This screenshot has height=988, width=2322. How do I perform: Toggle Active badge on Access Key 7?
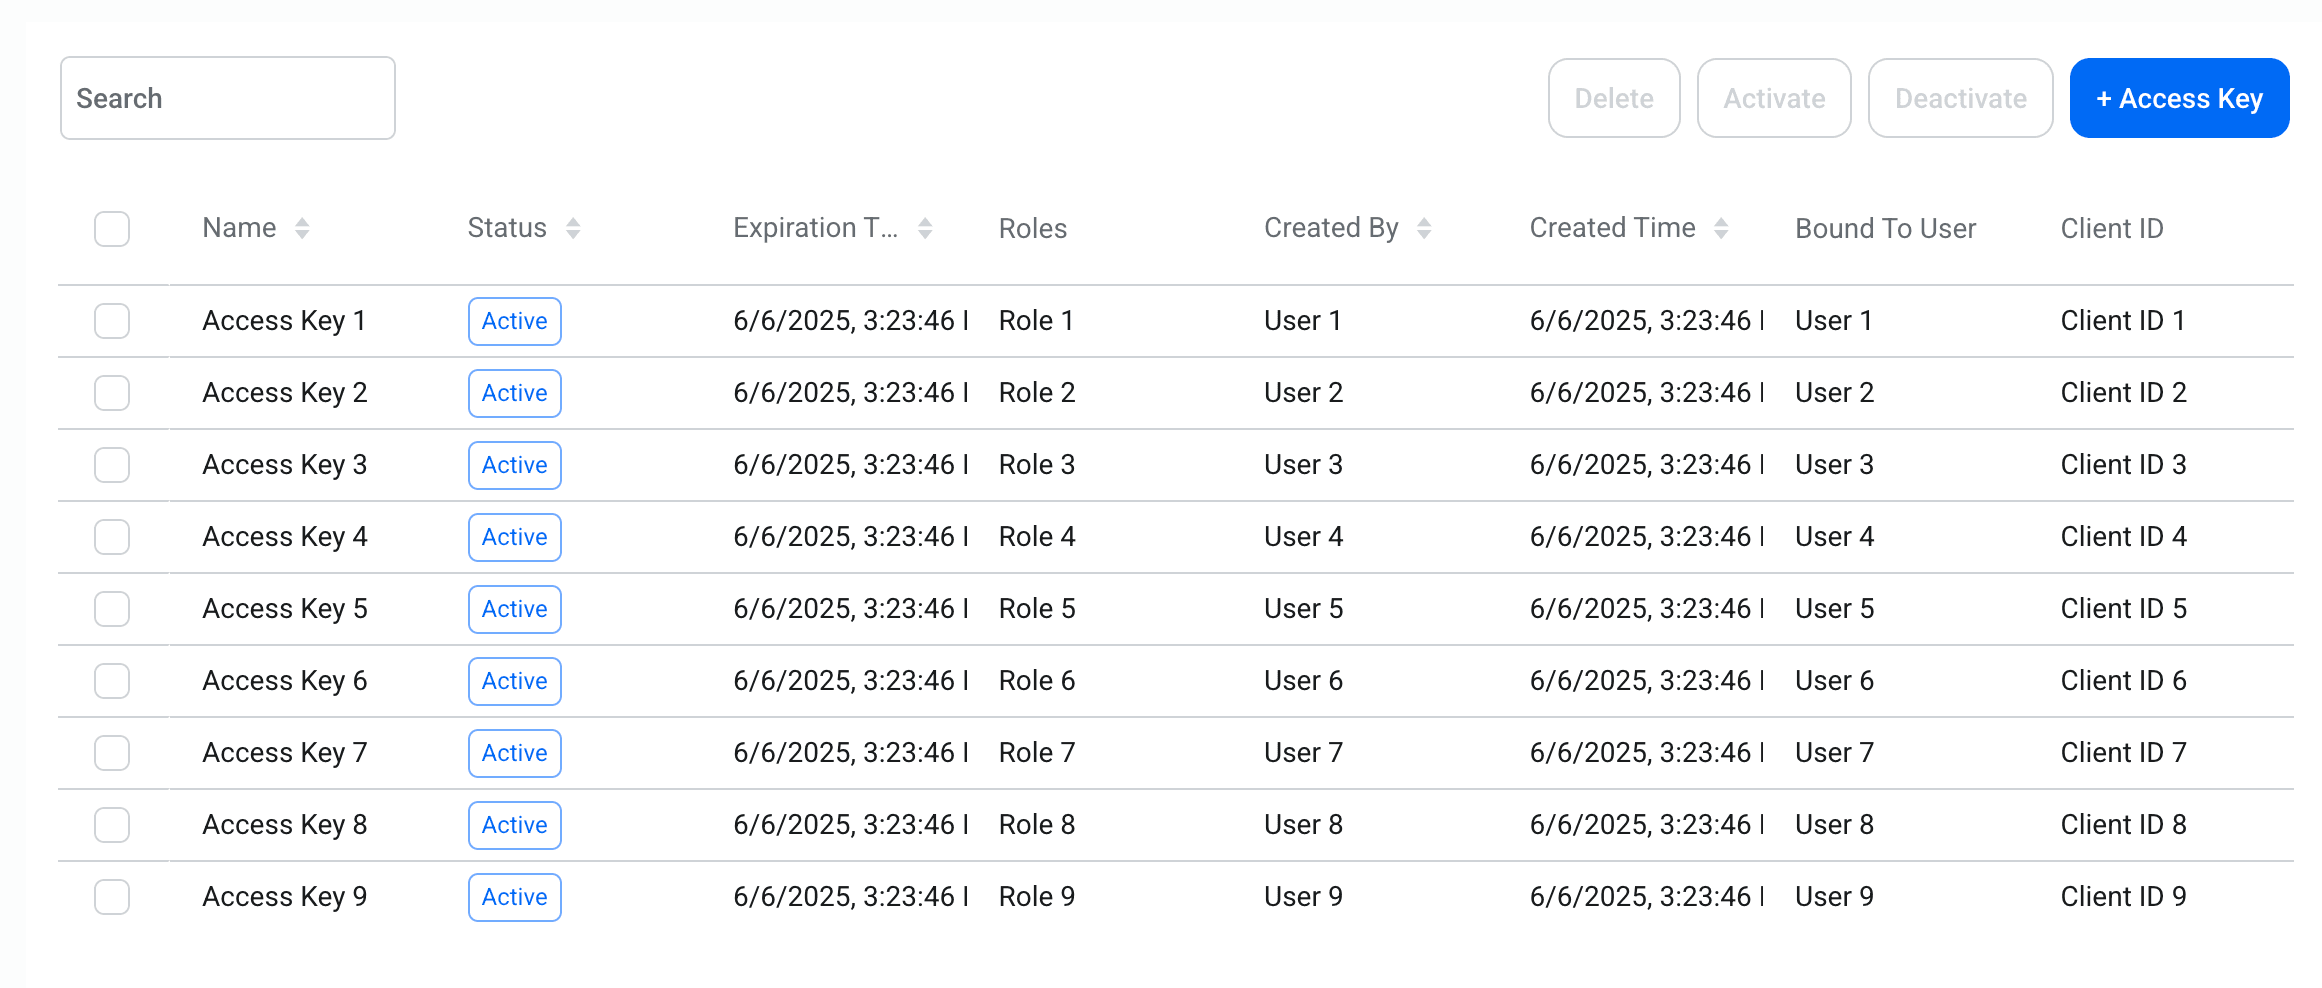coord(514,753)
